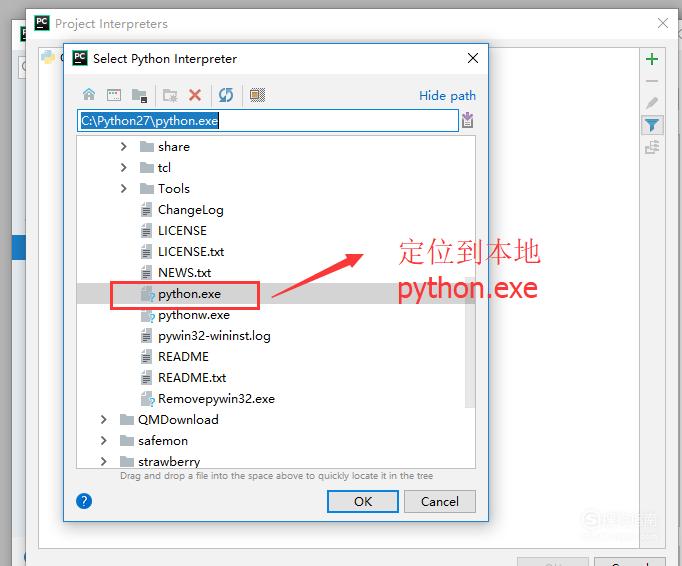The height and width of the screenshot is (566, 682).
Task: Click the desktop directory toolbar icon
Action: pos(114,94)
